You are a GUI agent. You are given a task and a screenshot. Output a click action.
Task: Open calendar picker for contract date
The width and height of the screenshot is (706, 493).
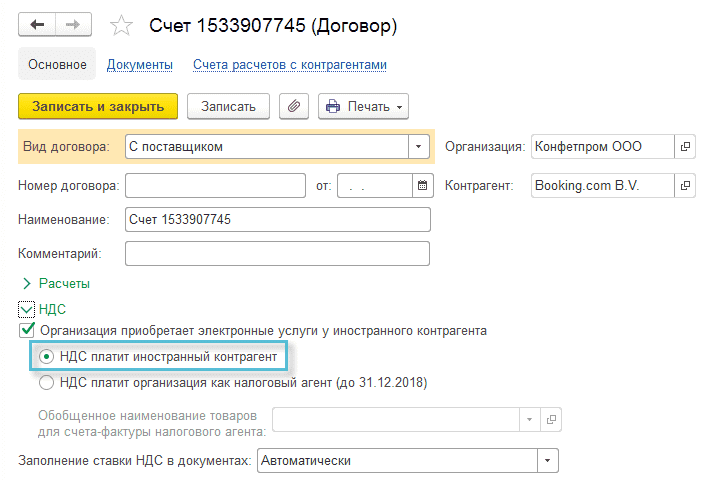[x=422, y=186]
